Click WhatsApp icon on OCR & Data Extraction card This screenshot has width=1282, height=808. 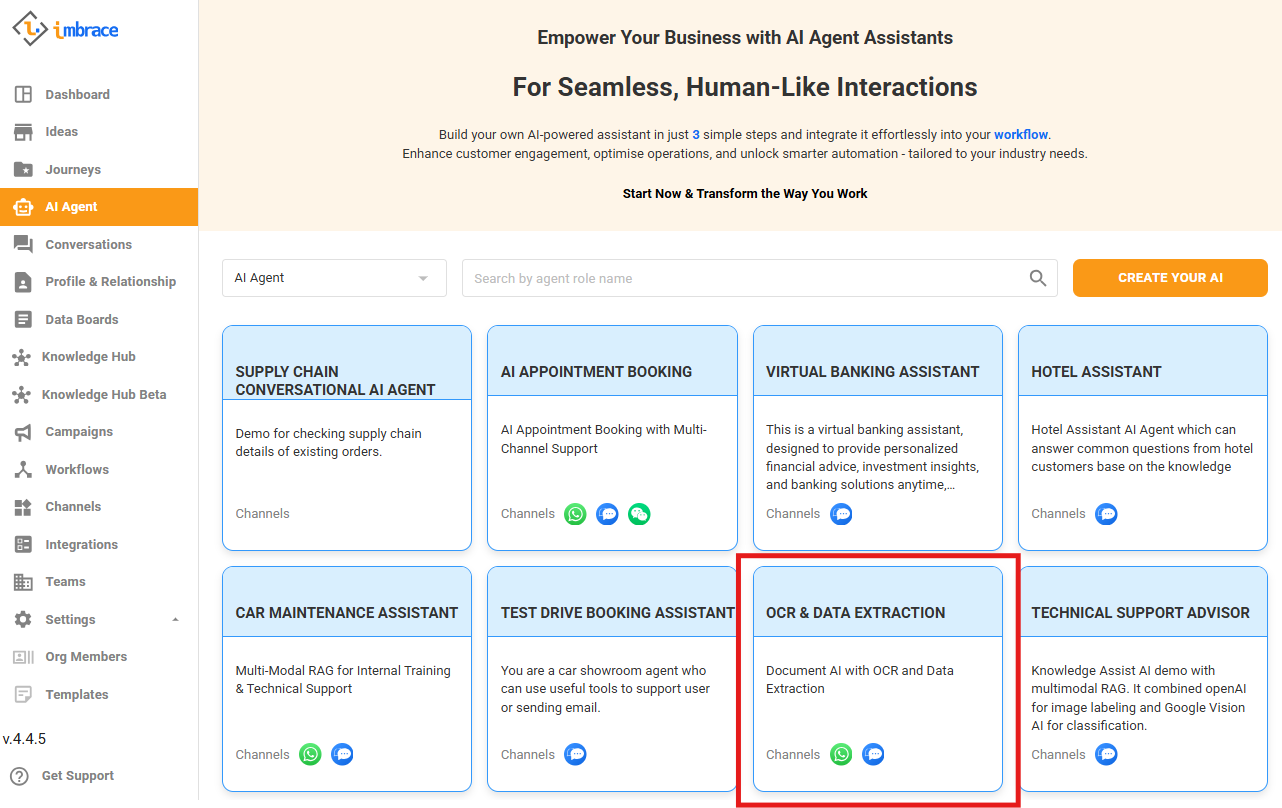[x=841, y=755]
